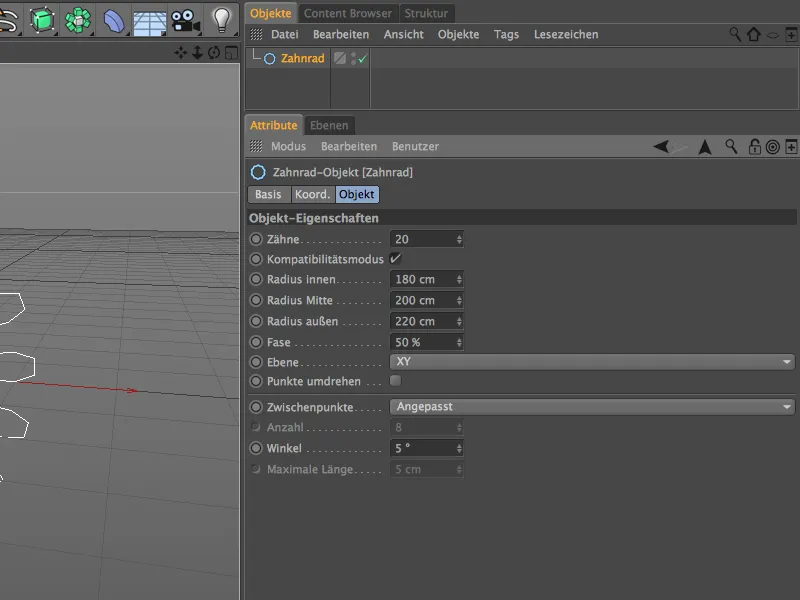The width and height of the screenshot is (800, 600).
Task: Open the green array generator tool
Action: [78, 20]
